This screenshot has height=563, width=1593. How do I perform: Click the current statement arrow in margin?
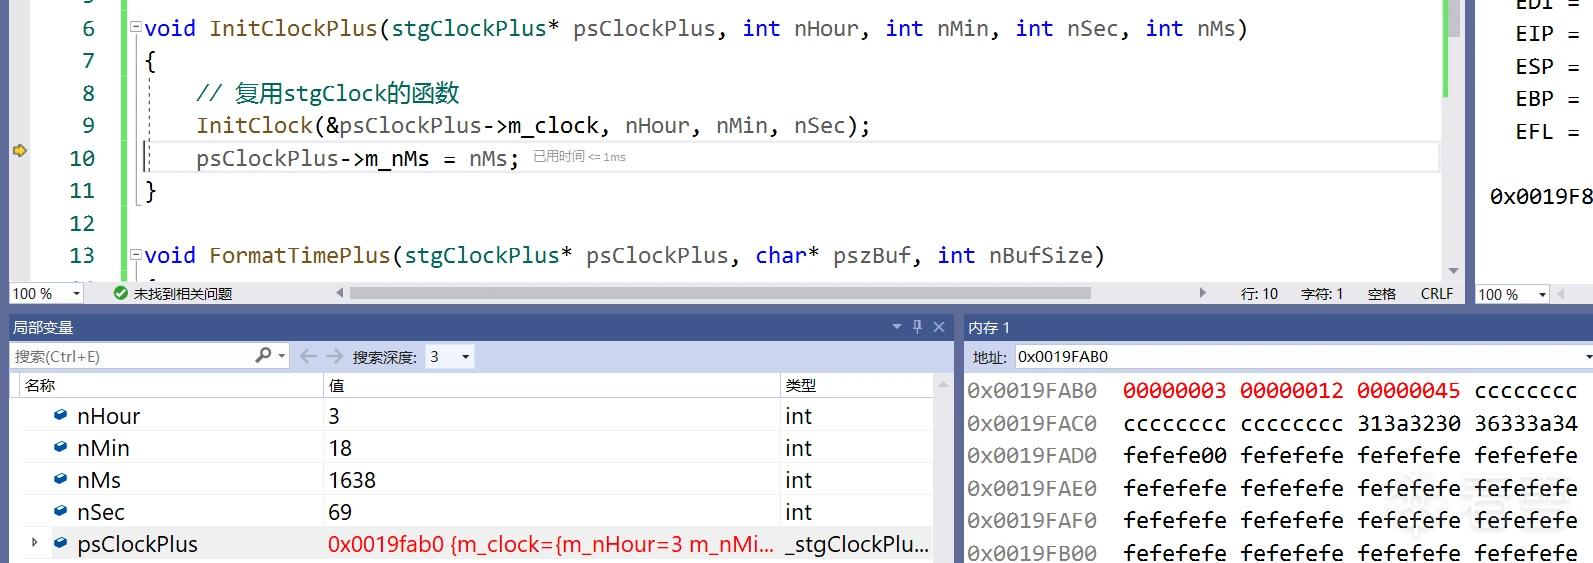coord(19,150)
